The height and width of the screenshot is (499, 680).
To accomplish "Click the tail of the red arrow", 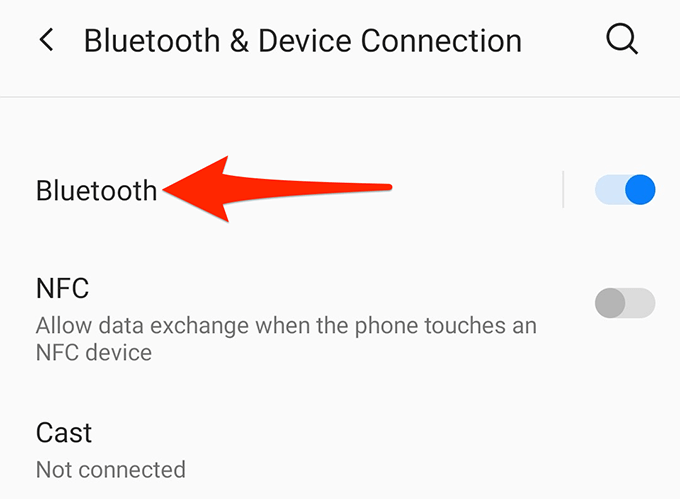I will [x=373, y=187].
